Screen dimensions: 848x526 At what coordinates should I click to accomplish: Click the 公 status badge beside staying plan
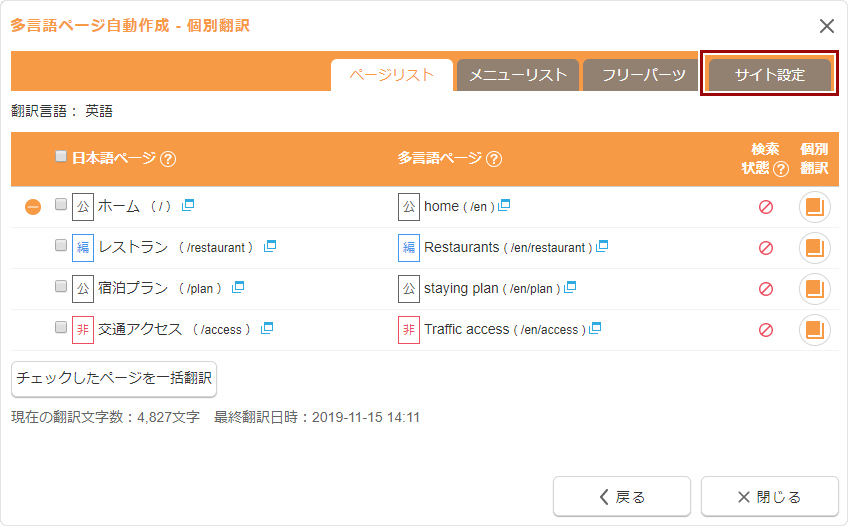[x=409, y=289]
